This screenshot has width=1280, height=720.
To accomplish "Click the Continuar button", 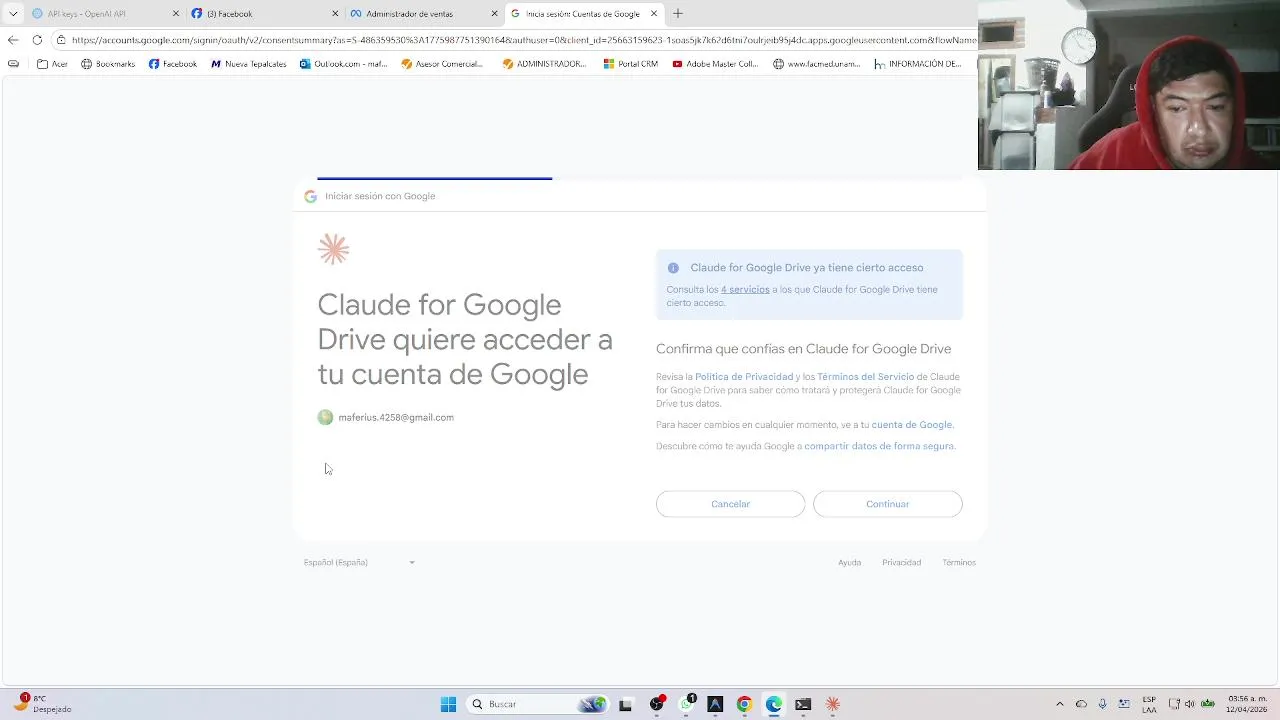I will click(x=887, y=504).
